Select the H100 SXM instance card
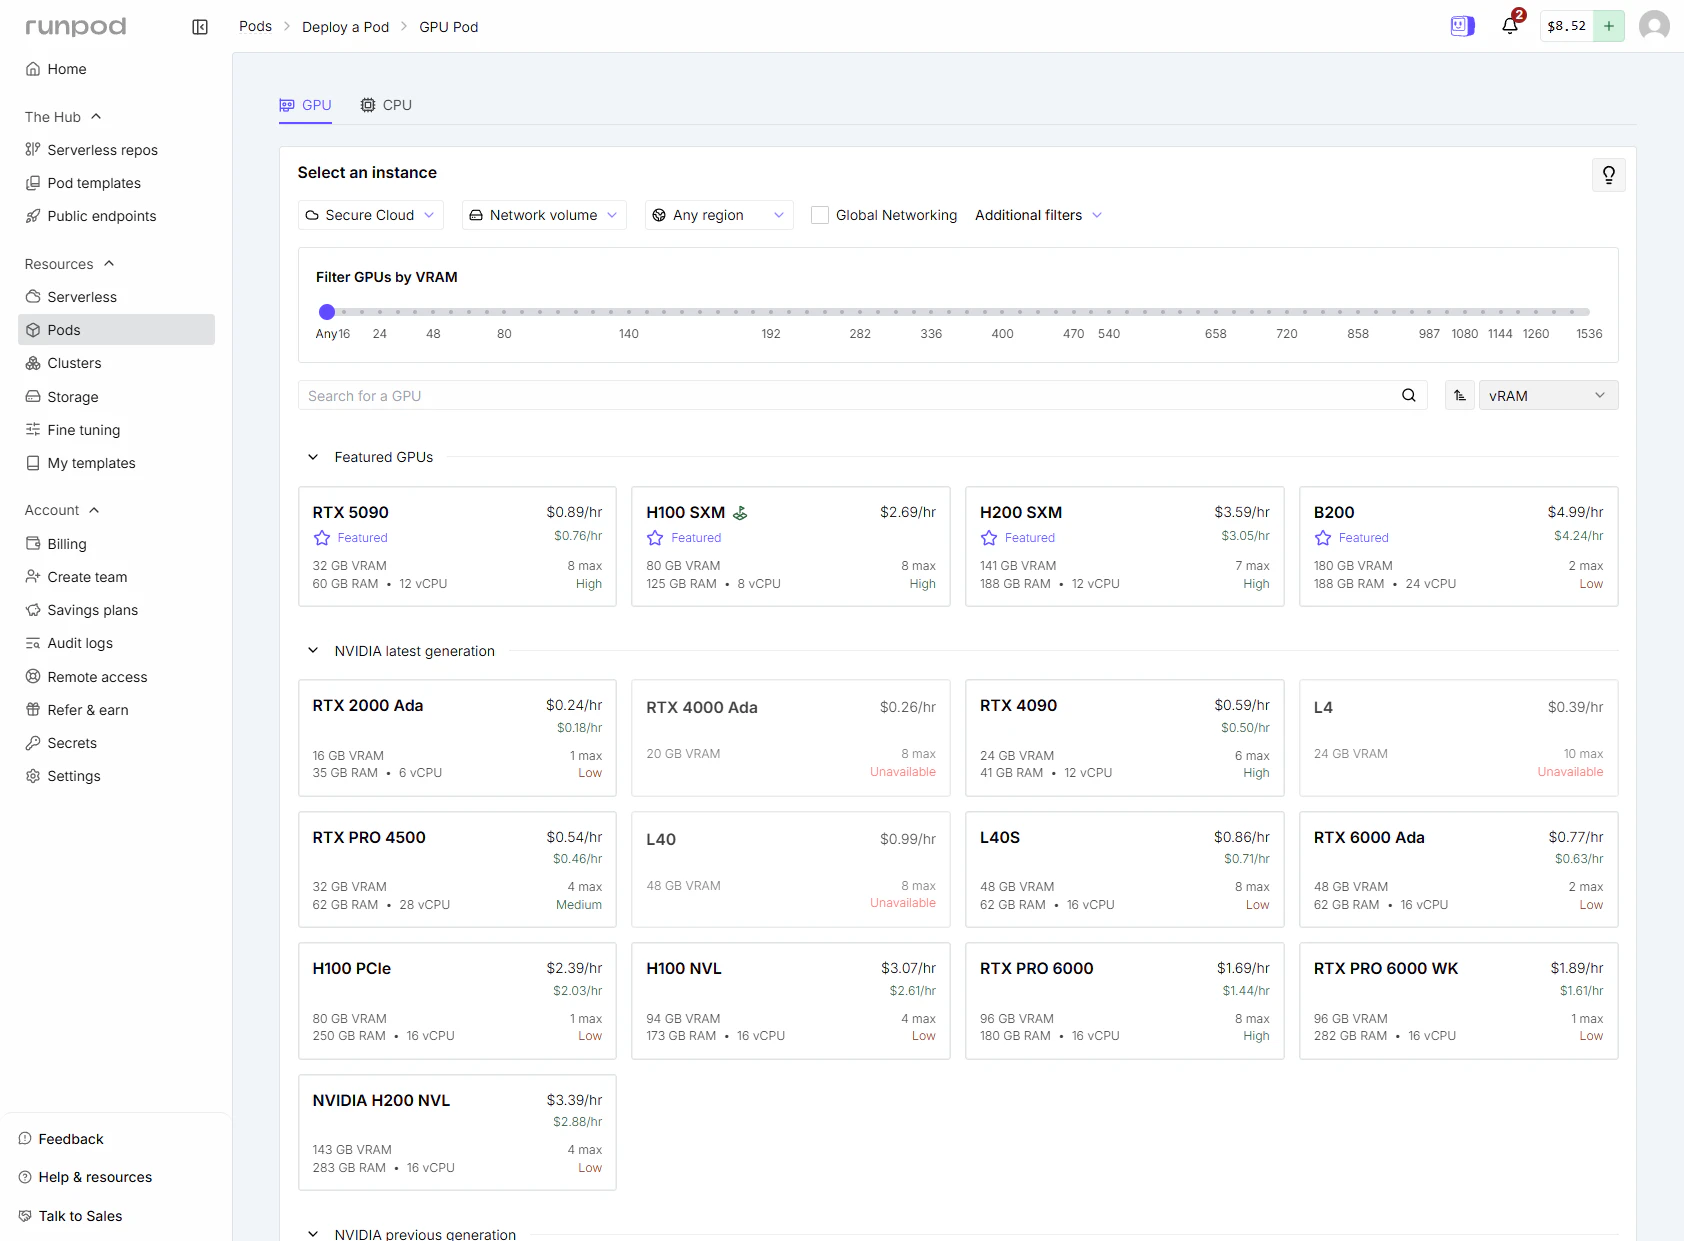This screenshot has height=1241, width=1684. pos(790,547)
